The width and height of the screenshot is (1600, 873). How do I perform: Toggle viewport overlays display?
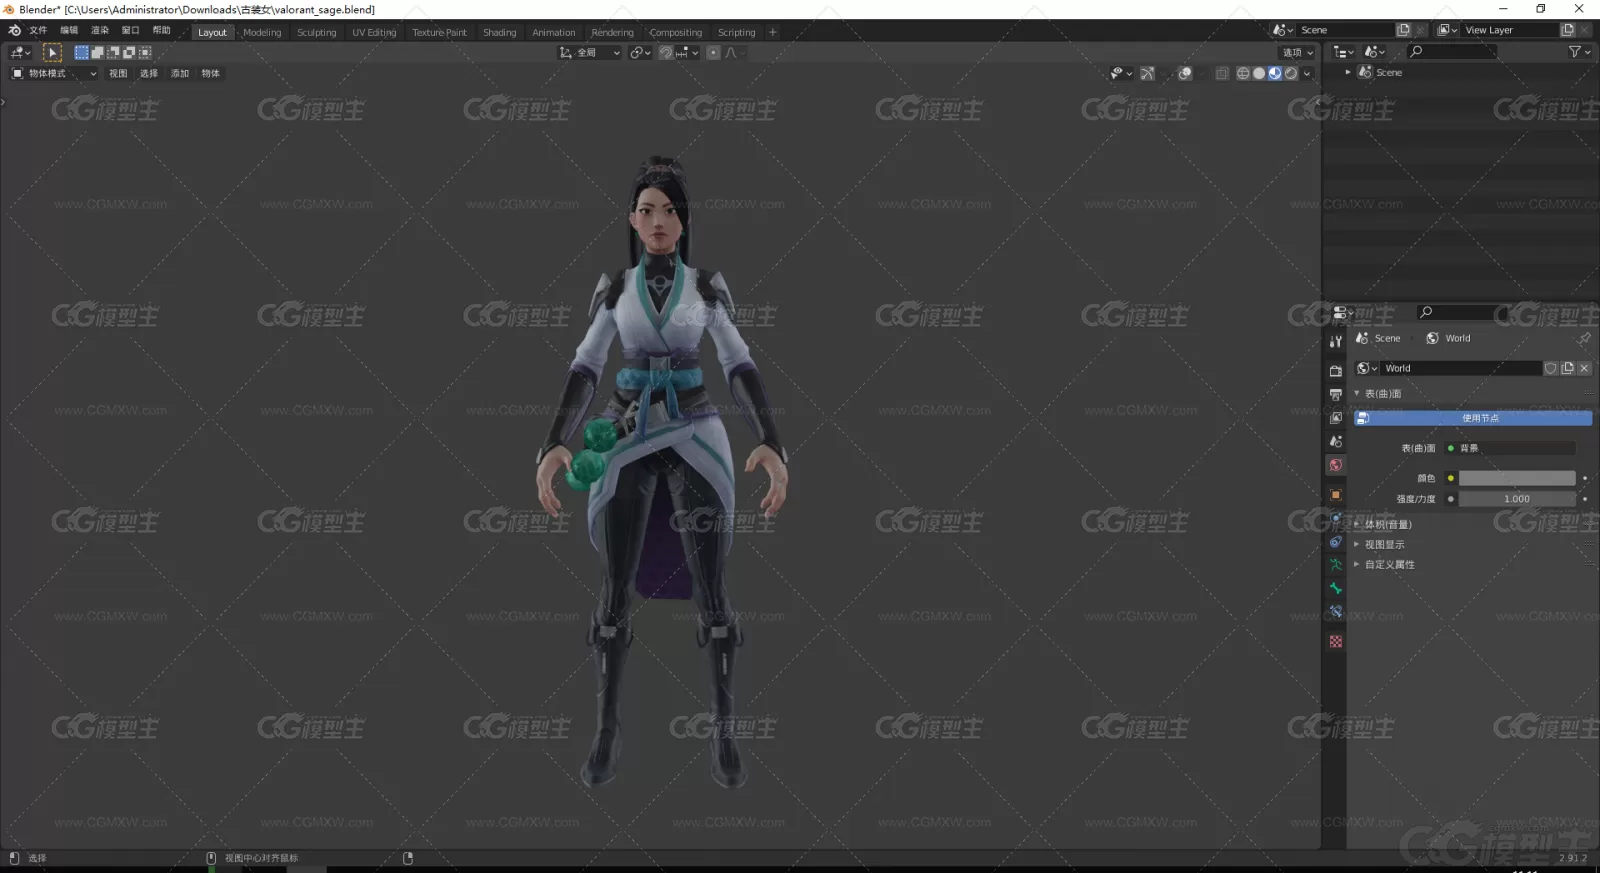click(1185, 73)
